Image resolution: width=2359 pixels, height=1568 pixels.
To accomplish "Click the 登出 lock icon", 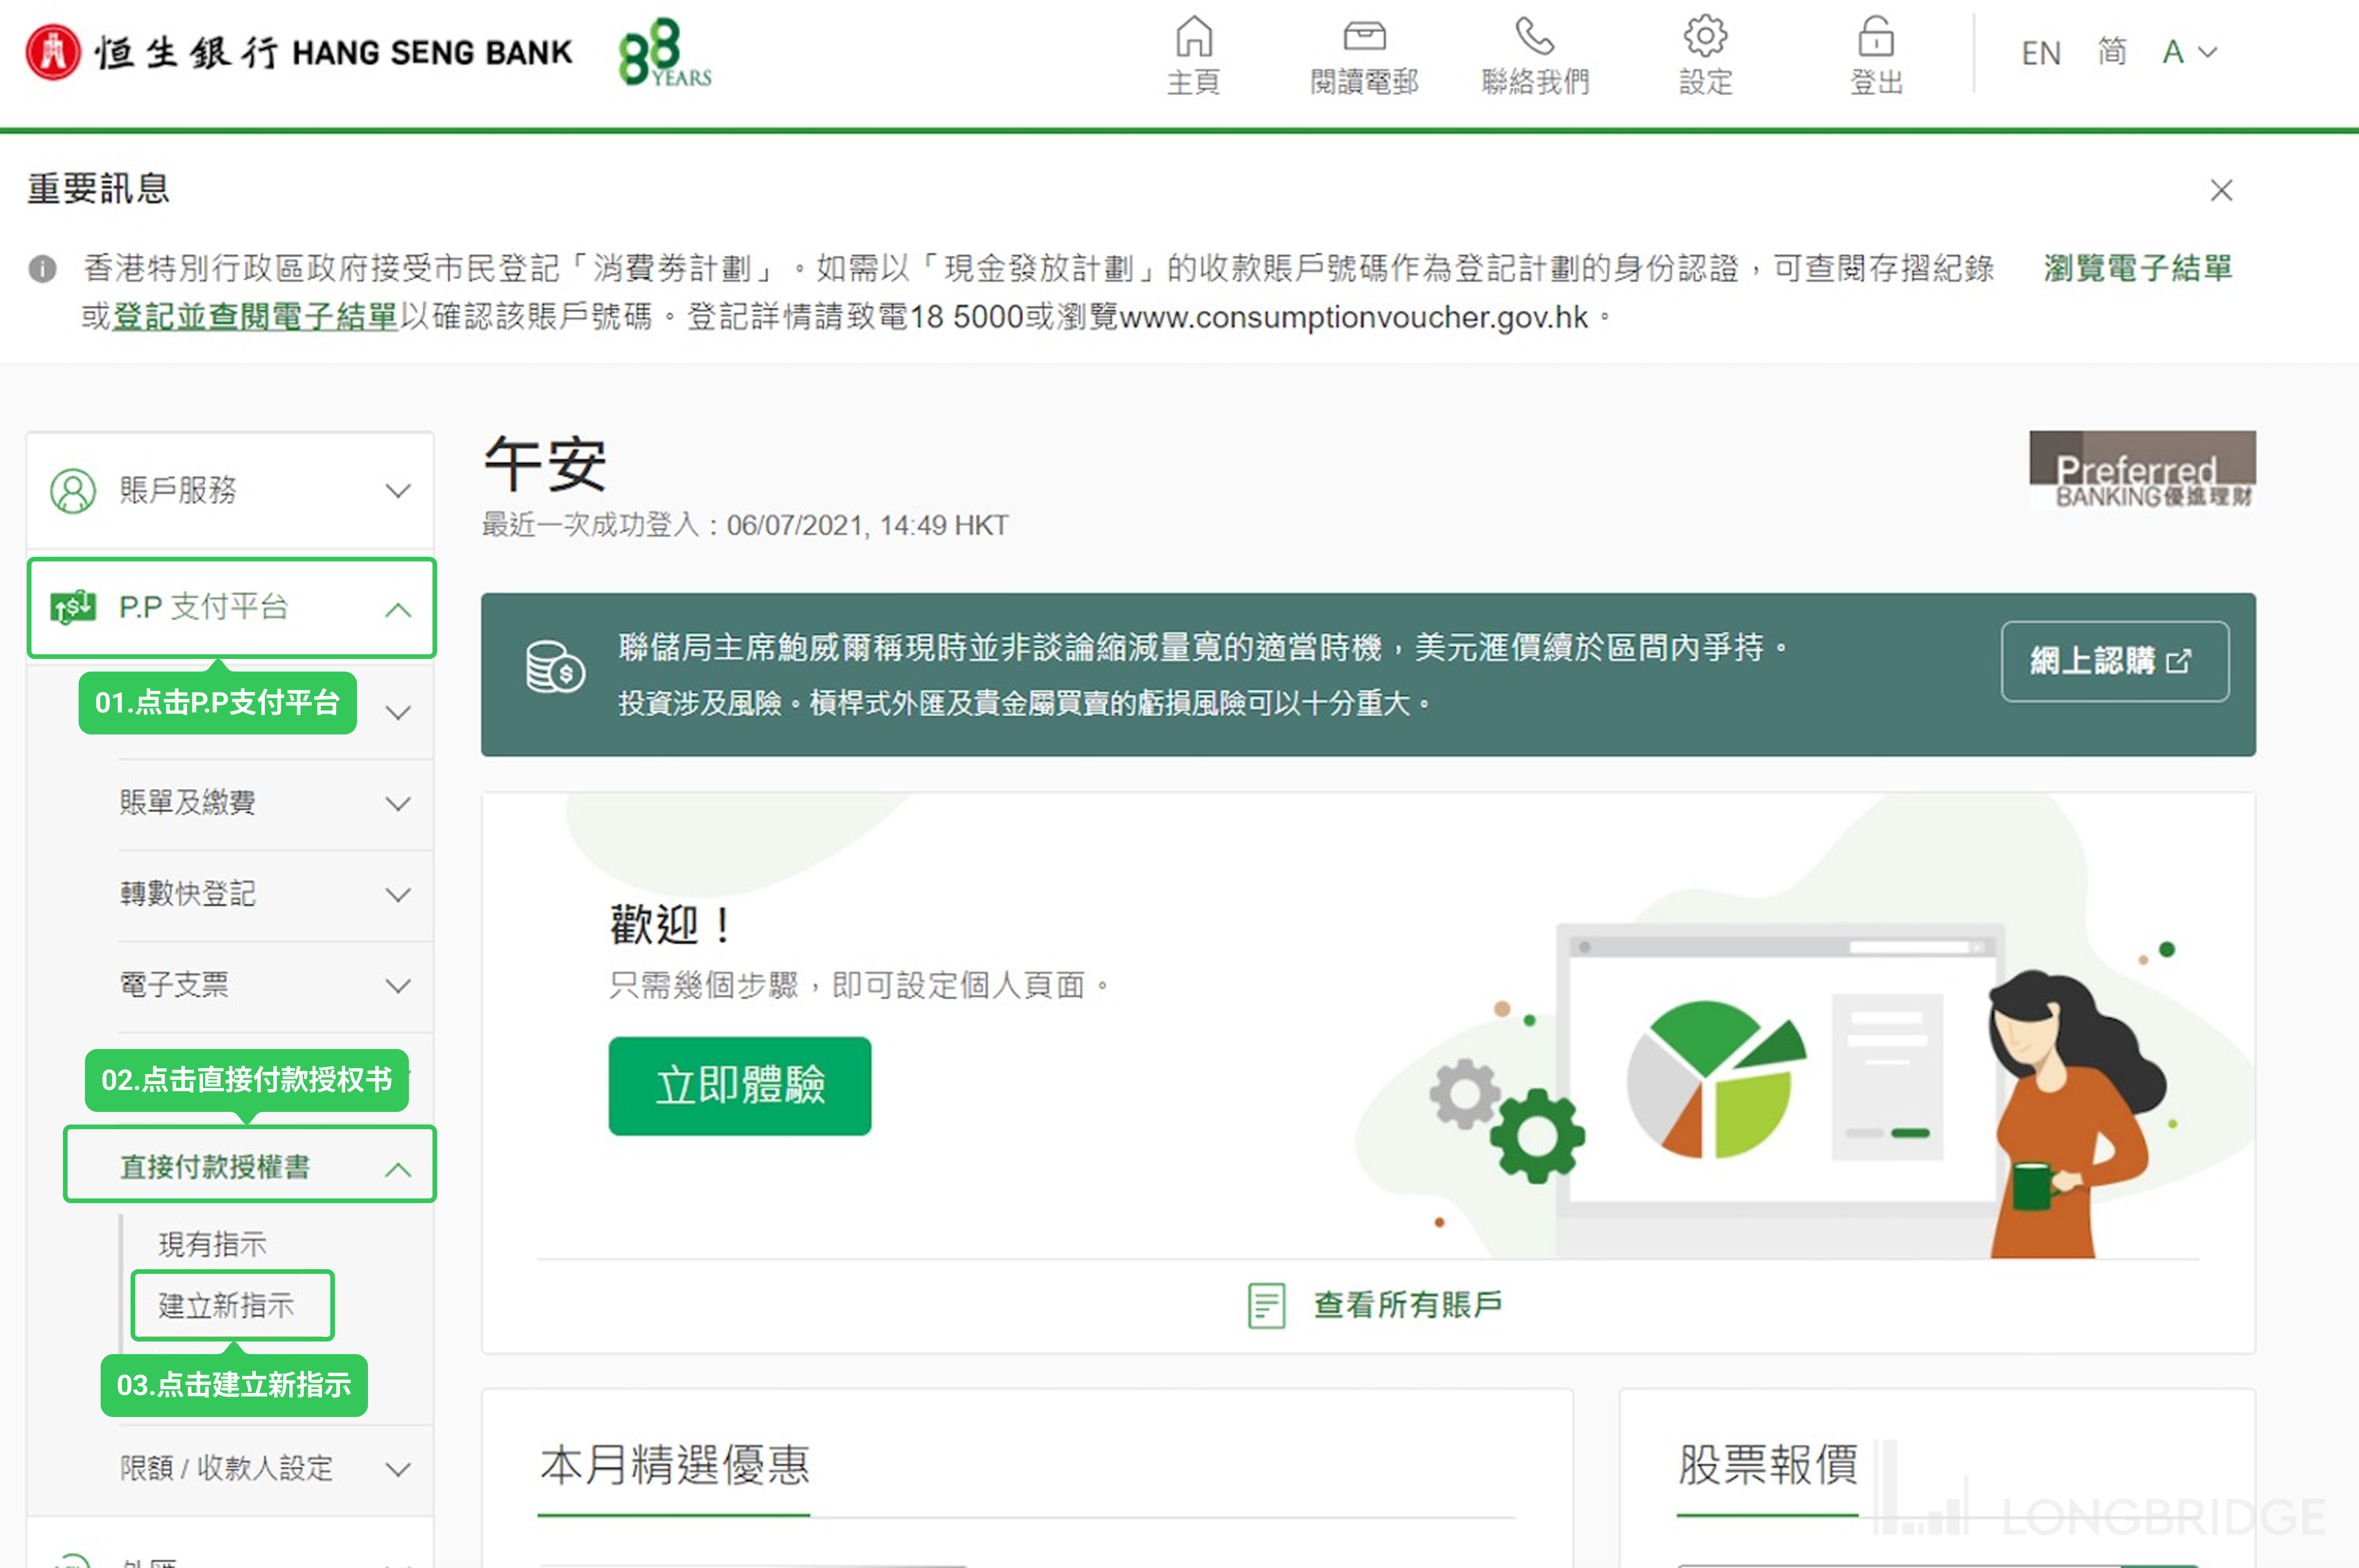I will pos(1876,37).
